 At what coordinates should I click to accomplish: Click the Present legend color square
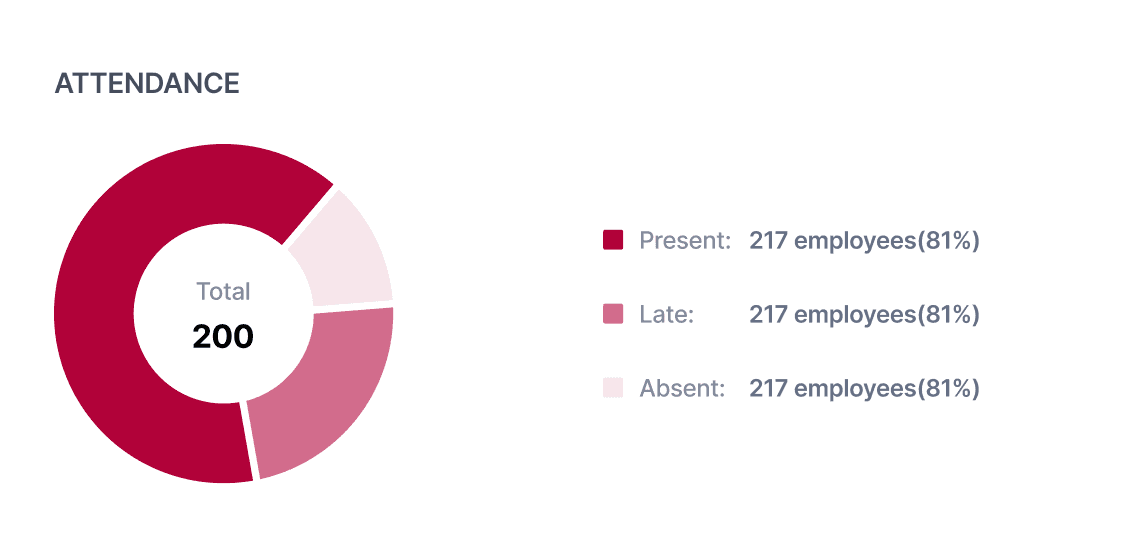pyautogui.click(x=613, y=240)
